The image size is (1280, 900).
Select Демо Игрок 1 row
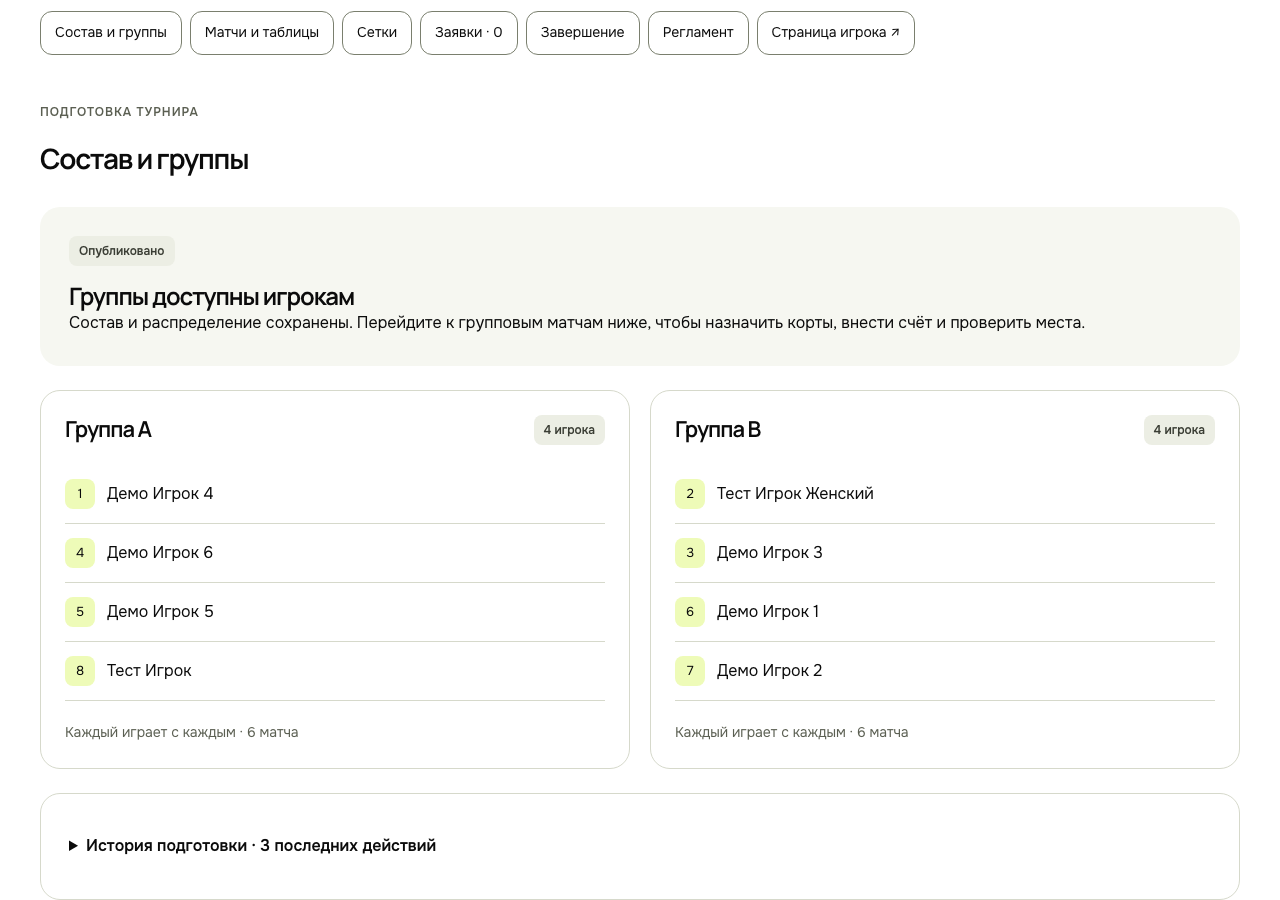coord(945,612)
